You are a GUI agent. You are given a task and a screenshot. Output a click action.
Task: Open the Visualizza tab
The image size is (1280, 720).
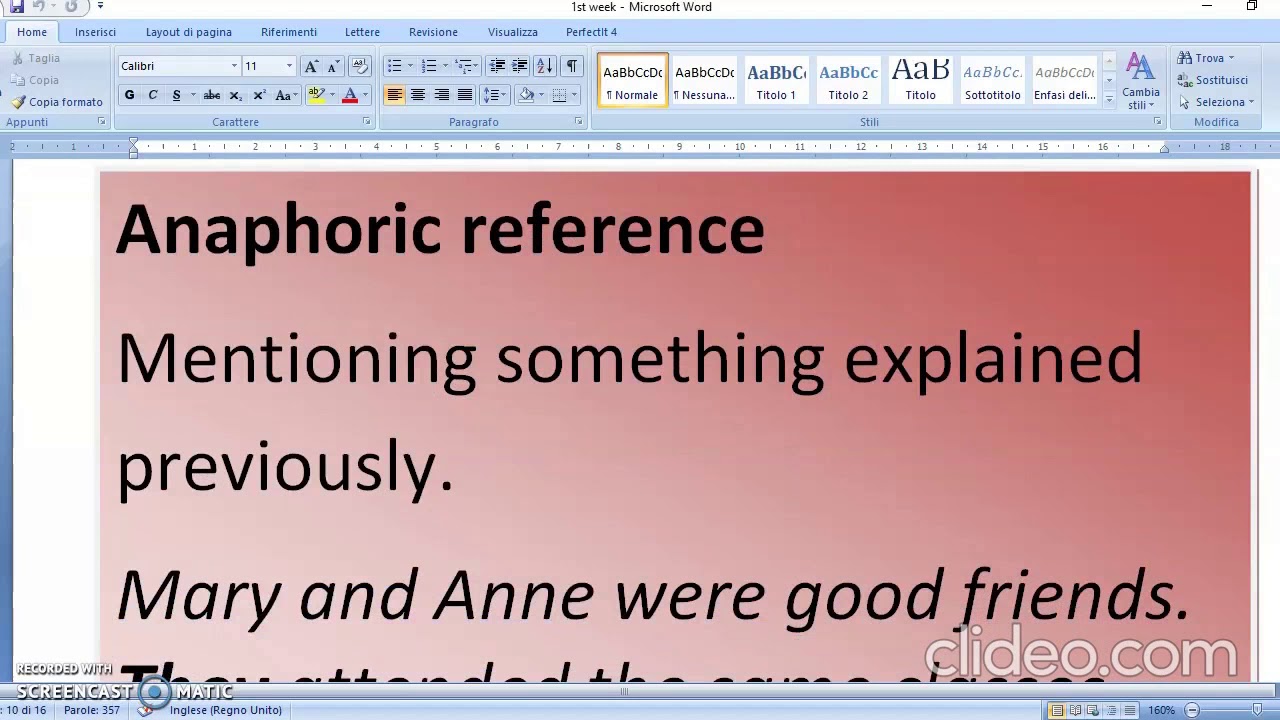click(x=513, y=32)
